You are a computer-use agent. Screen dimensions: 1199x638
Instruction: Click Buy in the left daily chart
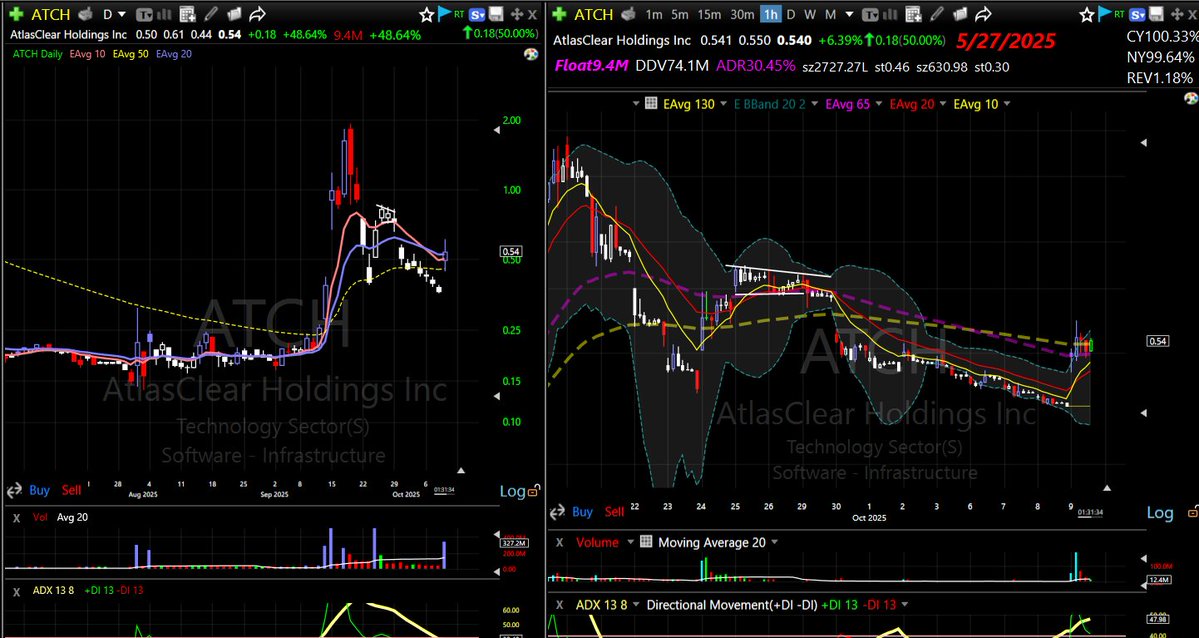coord(40,490)
